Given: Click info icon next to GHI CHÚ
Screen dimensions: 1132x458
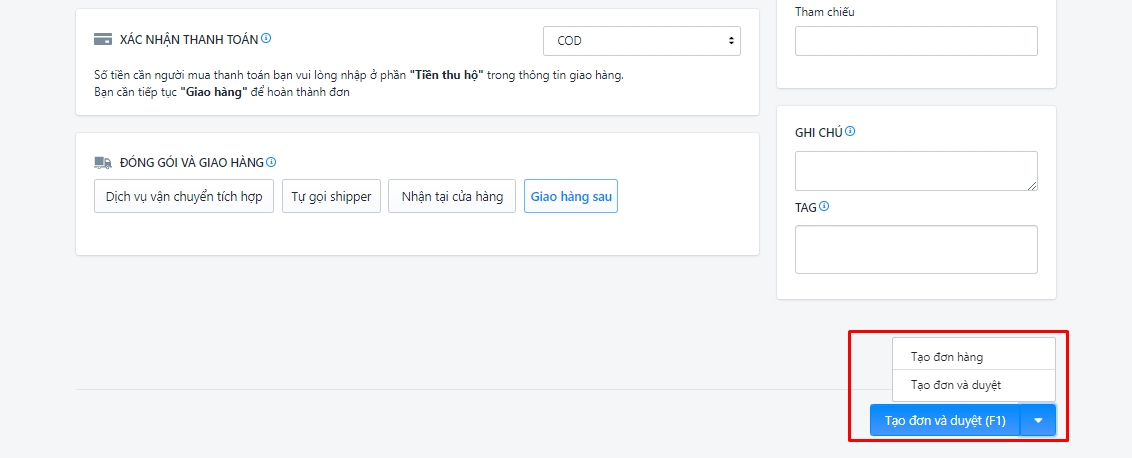Looking at the screenshot, I should click(x=850, y=131).
